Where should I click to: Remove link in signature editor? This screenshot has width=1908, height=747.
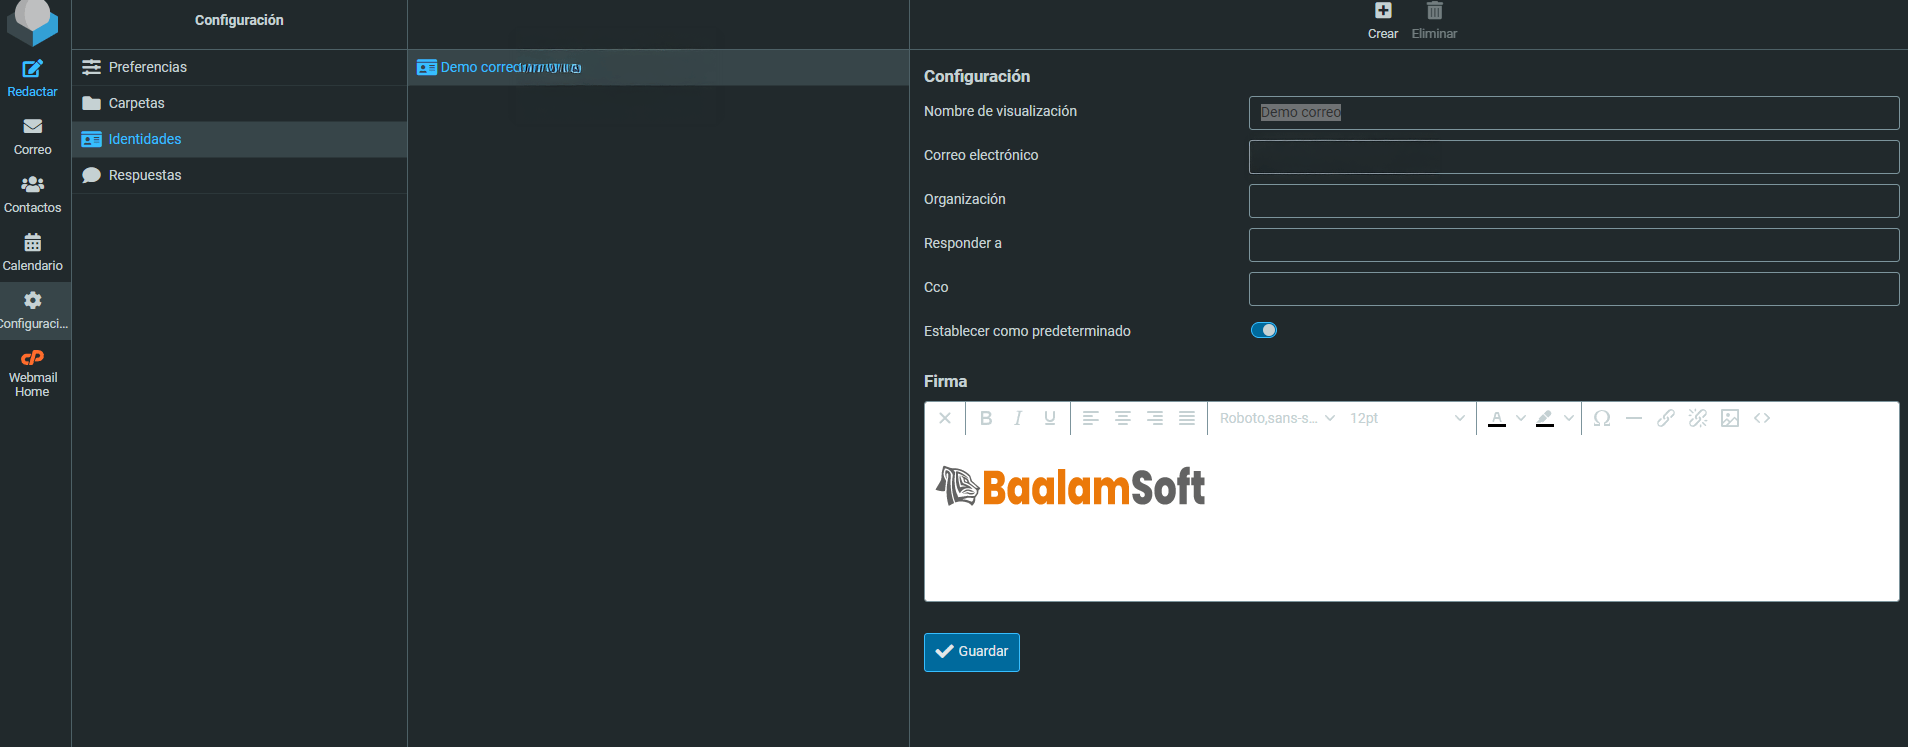pos(1698,418)
